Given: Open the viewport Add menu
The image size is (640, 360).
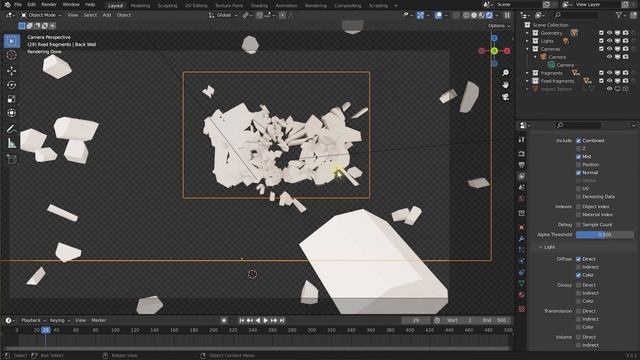Looking at the screenshot, I should pos(107,15).
